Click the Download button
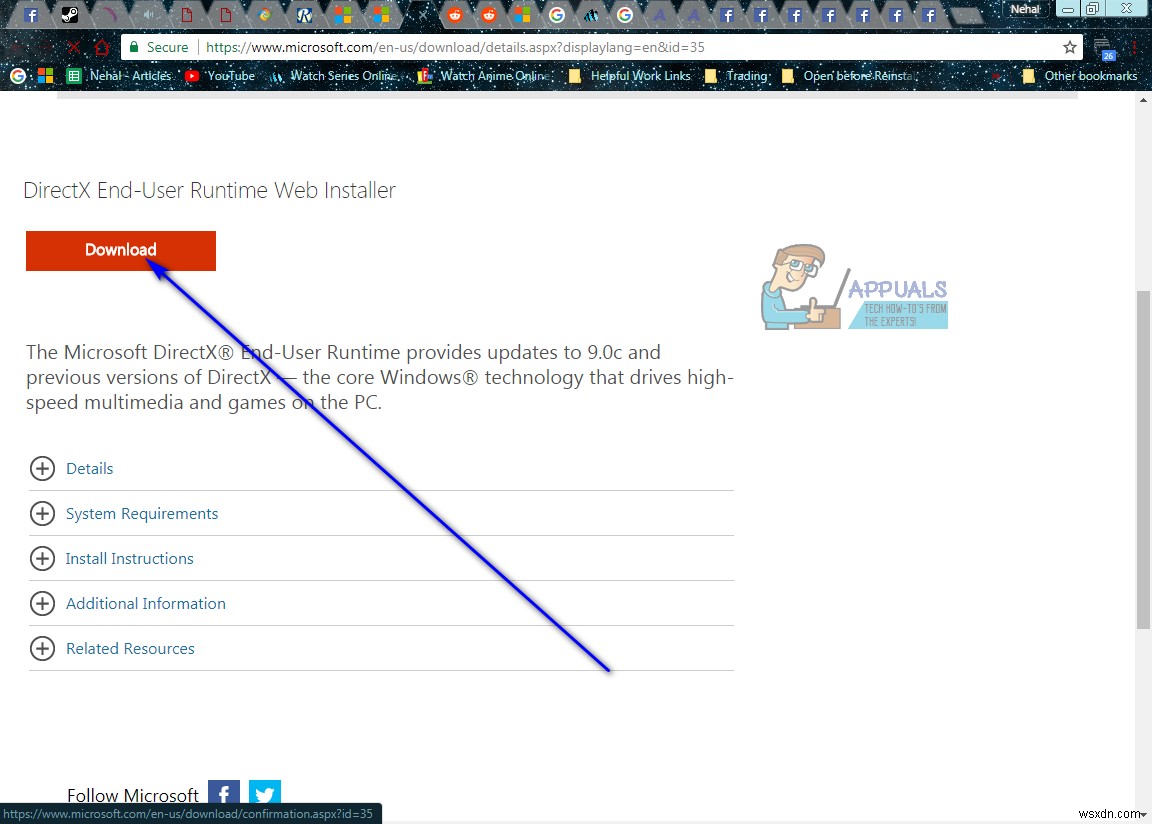Viewport: 1152px width, 824px height. (120, 250)
